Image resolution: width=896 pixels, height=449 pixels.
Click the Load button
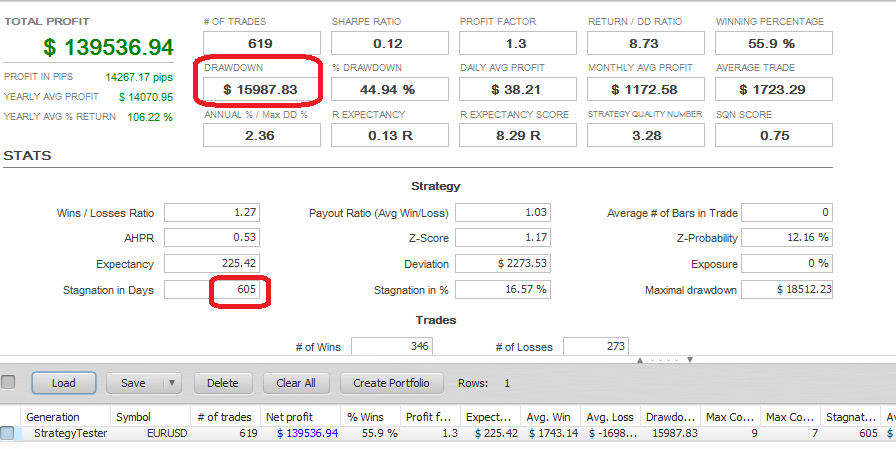[63, 383]
